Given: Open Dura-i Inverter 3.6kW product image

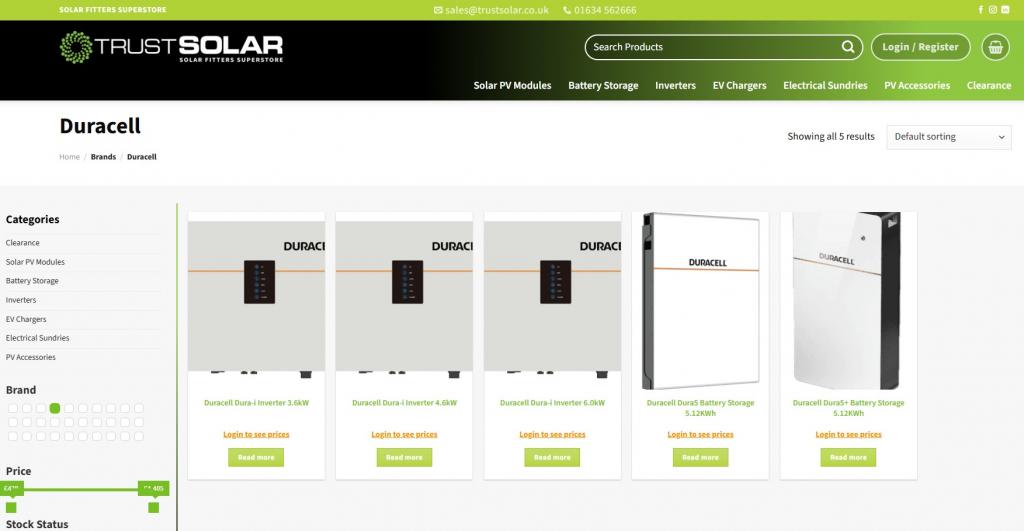Looking at the screenshot, I should click(256, 300).
